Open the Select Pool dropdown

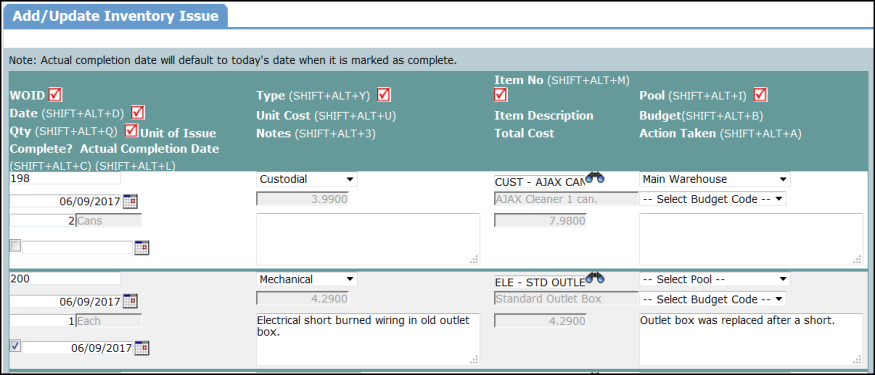tap(714, 279)
